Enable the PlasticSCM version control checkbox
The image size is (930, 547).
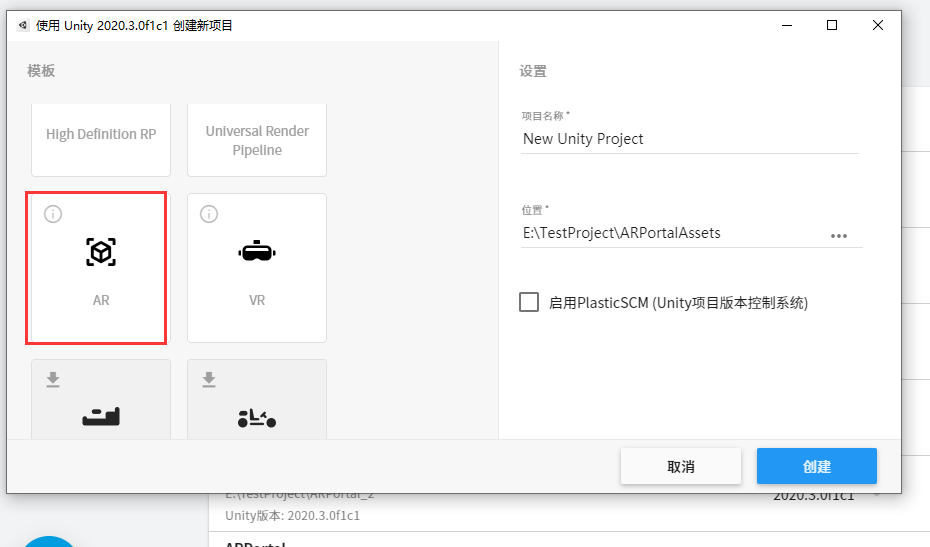(x=529, y=302)
